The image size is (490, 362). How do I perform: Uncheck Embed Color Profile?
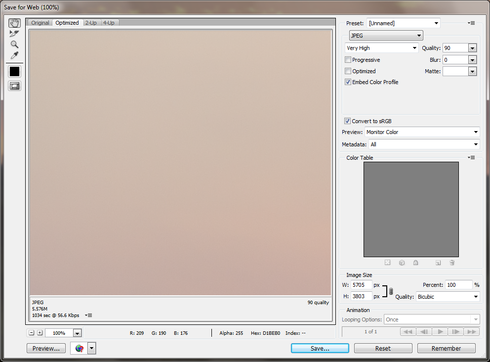pyautogui.click(x=348, y=82)
